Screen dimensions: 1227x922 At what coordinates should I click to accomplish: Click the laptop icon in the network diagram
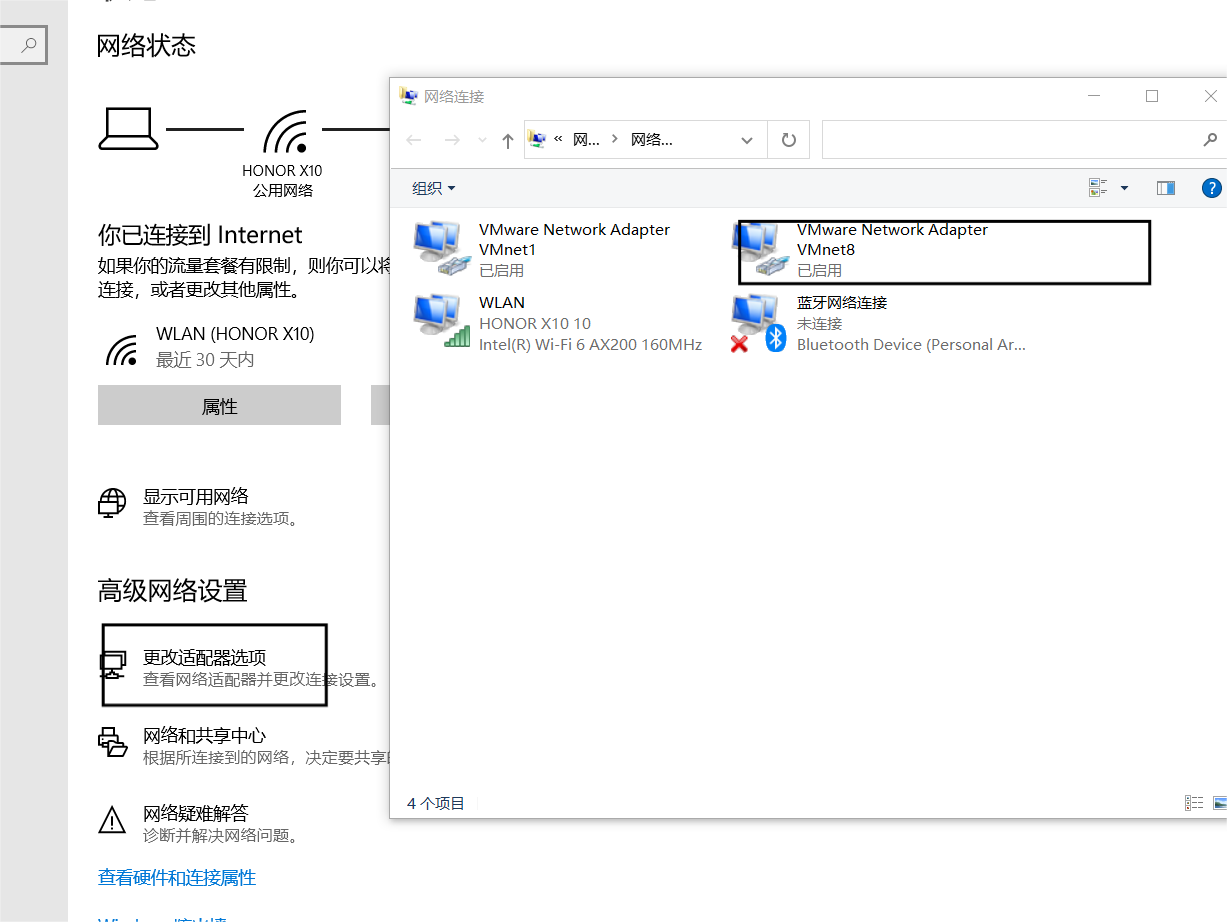click(x=129, y=129)
